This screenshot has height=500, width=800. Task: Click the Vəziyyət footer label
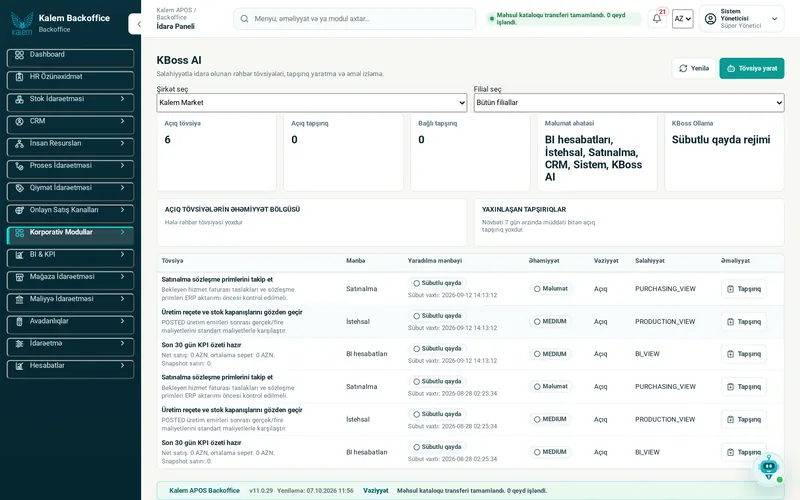click(376, 490)
